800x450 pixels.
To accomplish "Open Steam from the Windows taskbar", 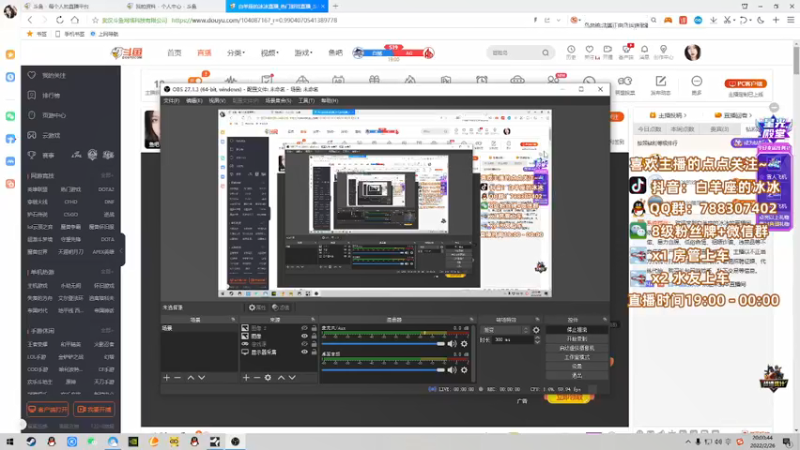I will click(31, 441).
